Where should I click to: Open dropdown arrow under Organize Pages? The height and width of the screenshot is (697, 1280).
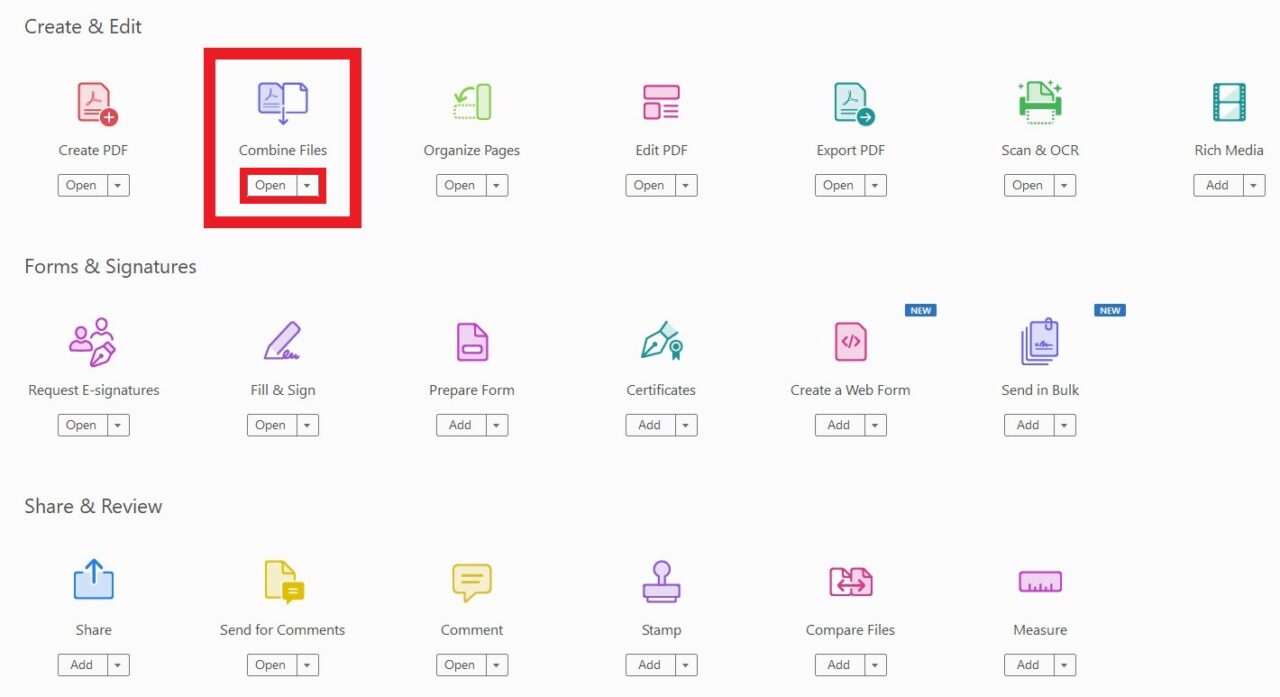tap(496, 185)
